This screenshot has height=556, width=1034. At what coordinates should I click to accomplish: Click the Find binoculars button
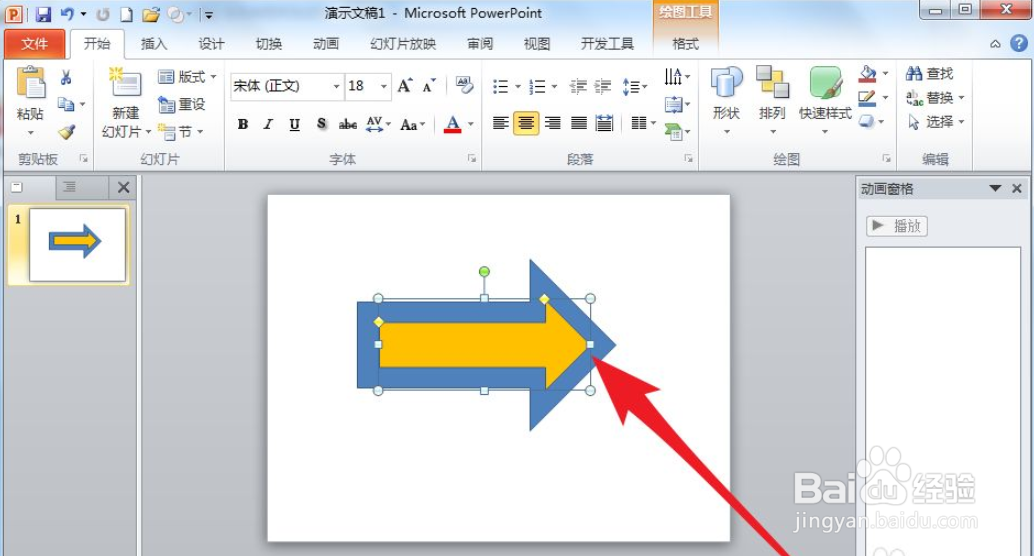929,74
